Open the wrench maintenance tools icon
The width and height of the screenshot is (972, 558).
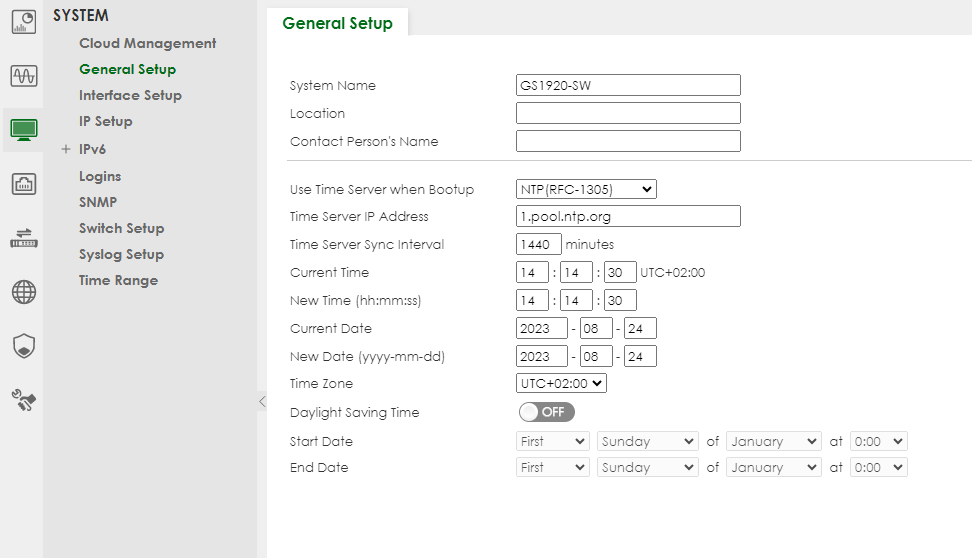click(23, 400)
